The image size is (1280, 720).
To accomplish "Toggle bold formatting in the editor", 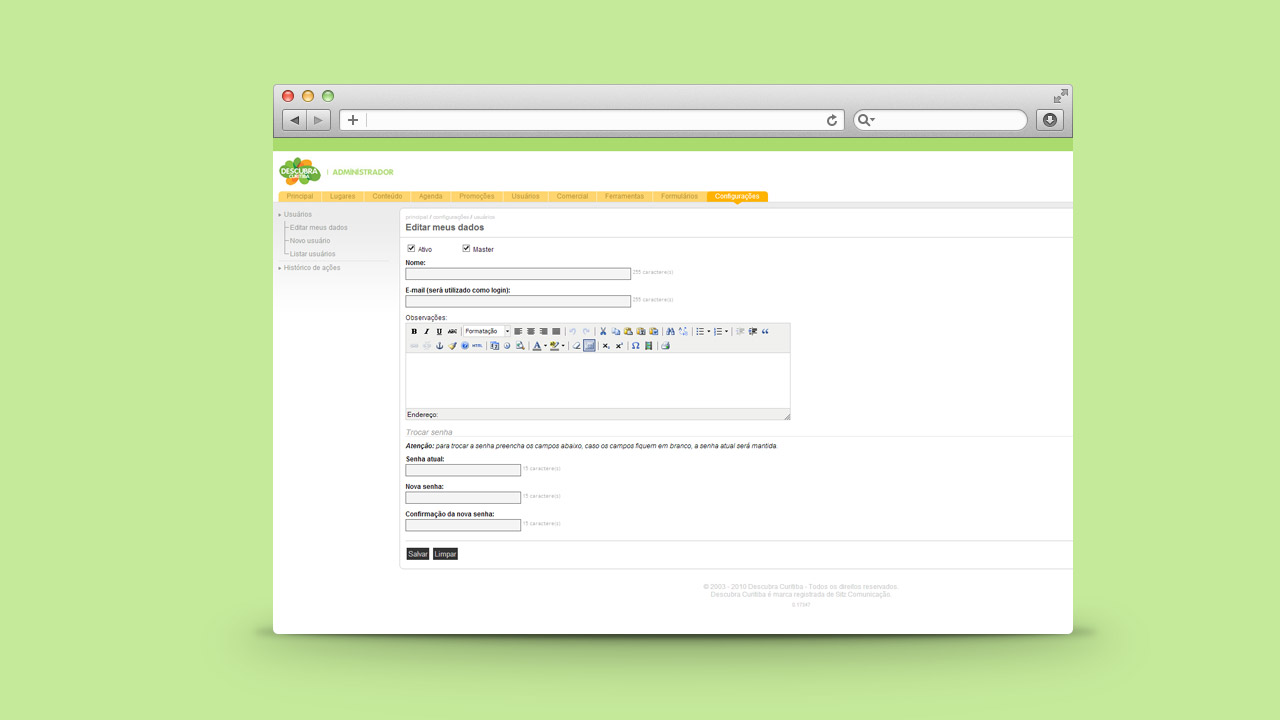I will point(414,331).
